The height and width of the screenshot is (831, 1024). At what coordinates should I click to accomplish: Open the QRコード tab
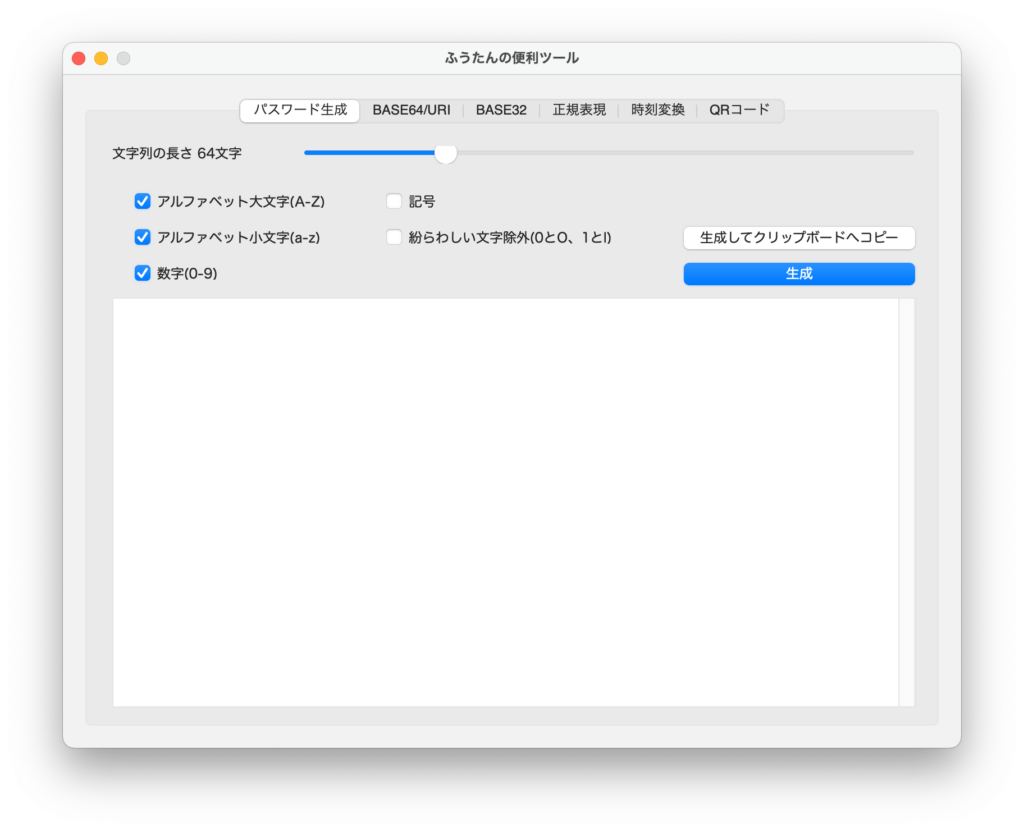tap(740, 110)
